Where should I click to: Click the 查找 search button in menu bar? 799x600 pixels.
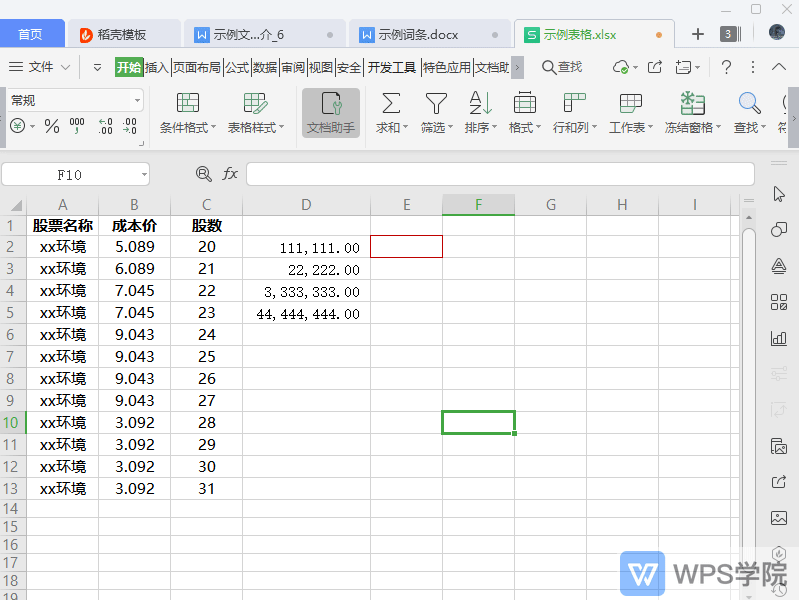coord(562,67)
